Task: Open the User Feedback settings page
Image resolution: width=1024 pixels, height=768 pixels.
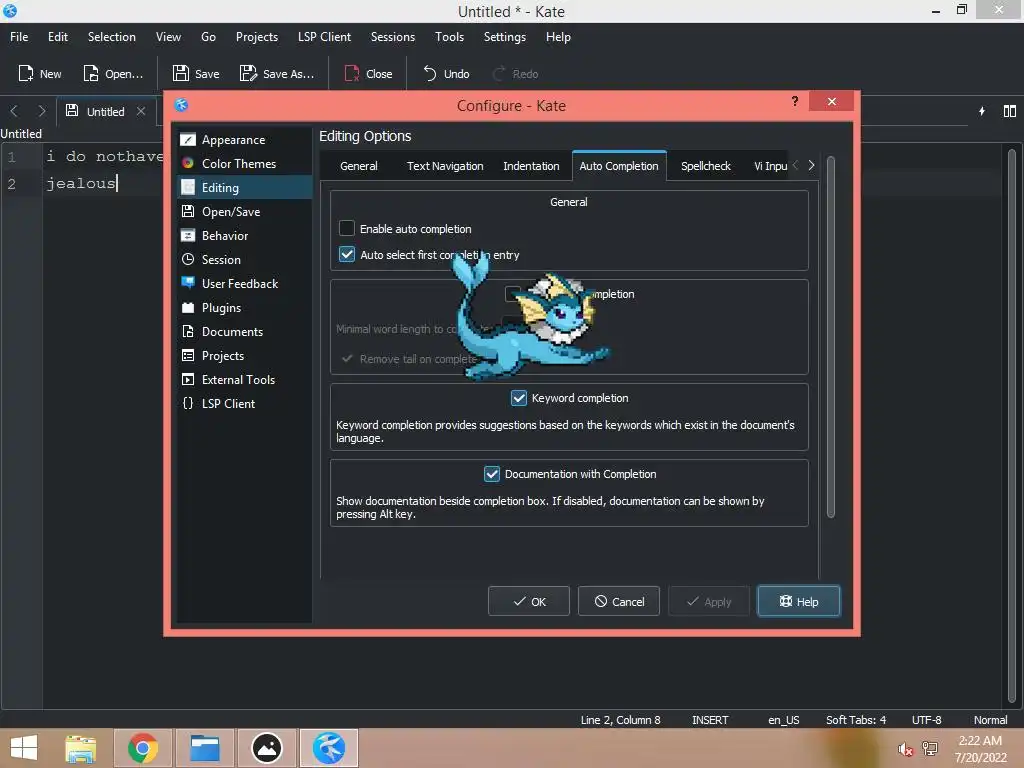Action: [244, 283]
